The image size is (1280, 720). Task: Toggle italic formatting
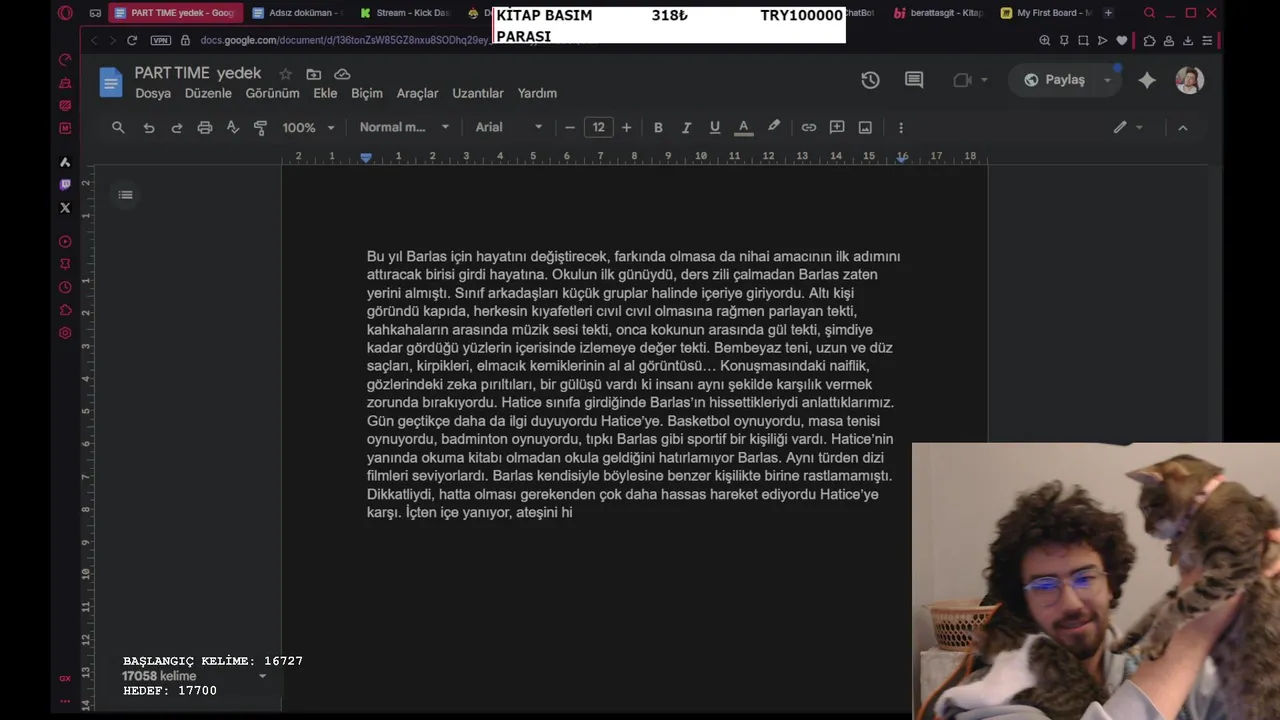point(686,127)
